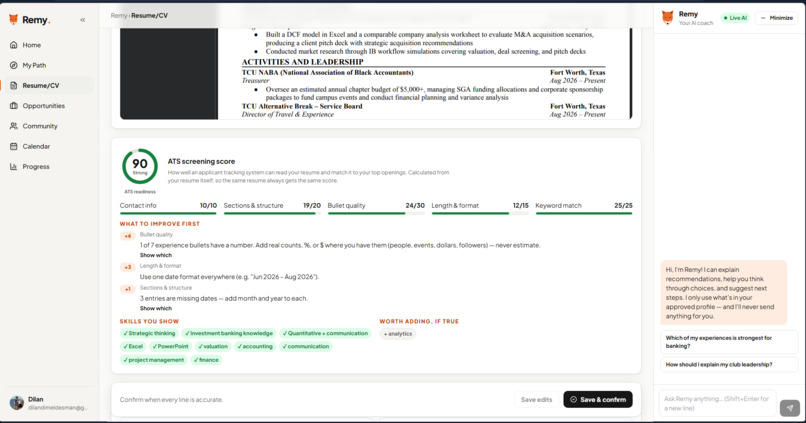
Task: Click the Investment banking knowledge chip
Action: [x=229, y=334]
